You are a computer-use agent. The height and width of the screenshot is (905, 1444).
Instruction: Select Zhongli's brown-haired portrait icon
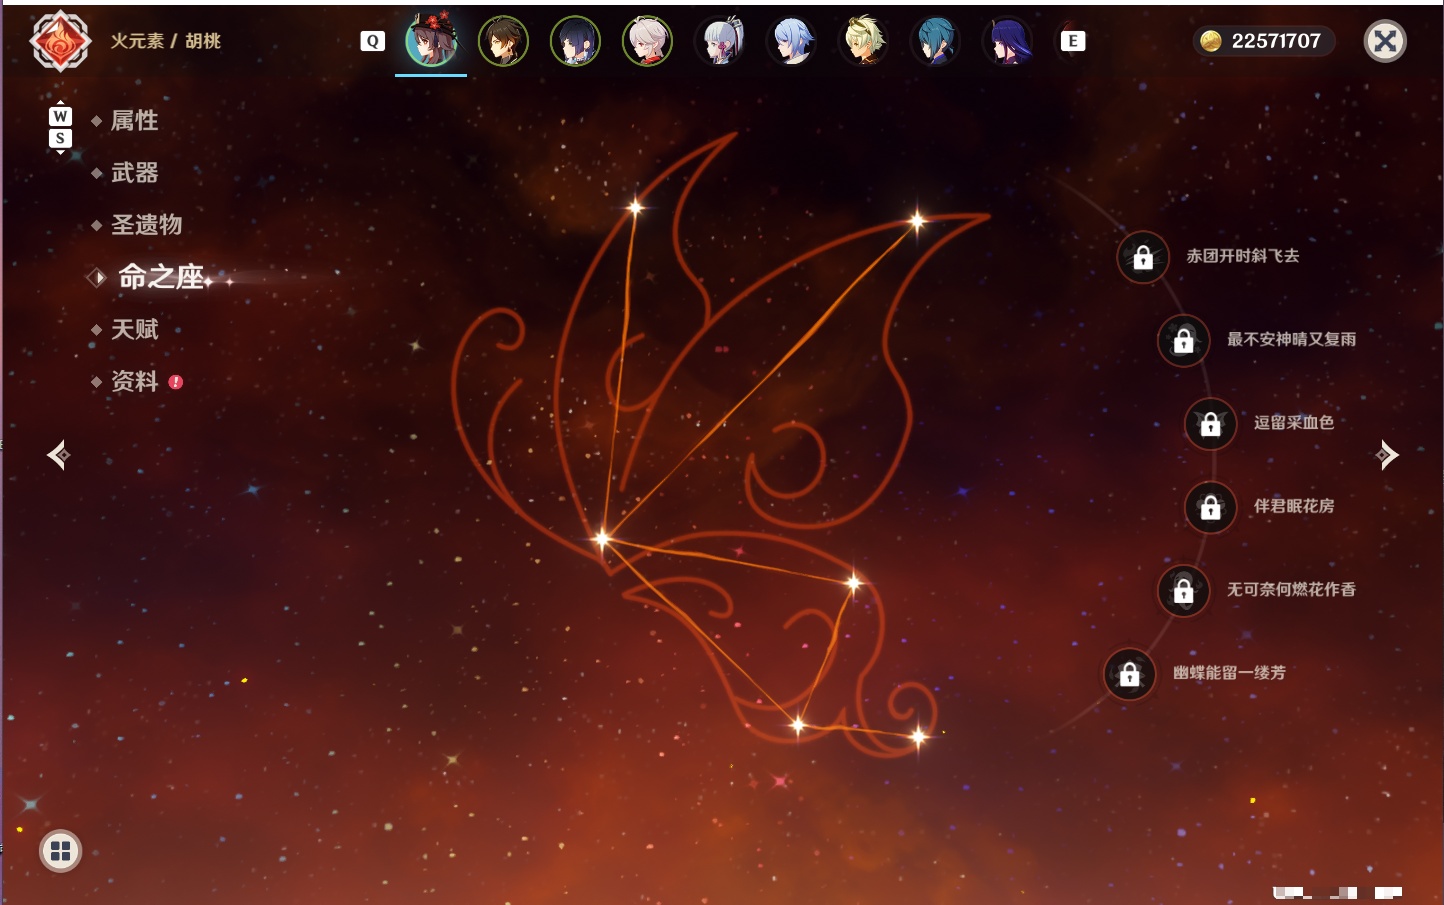pos(503,41)
